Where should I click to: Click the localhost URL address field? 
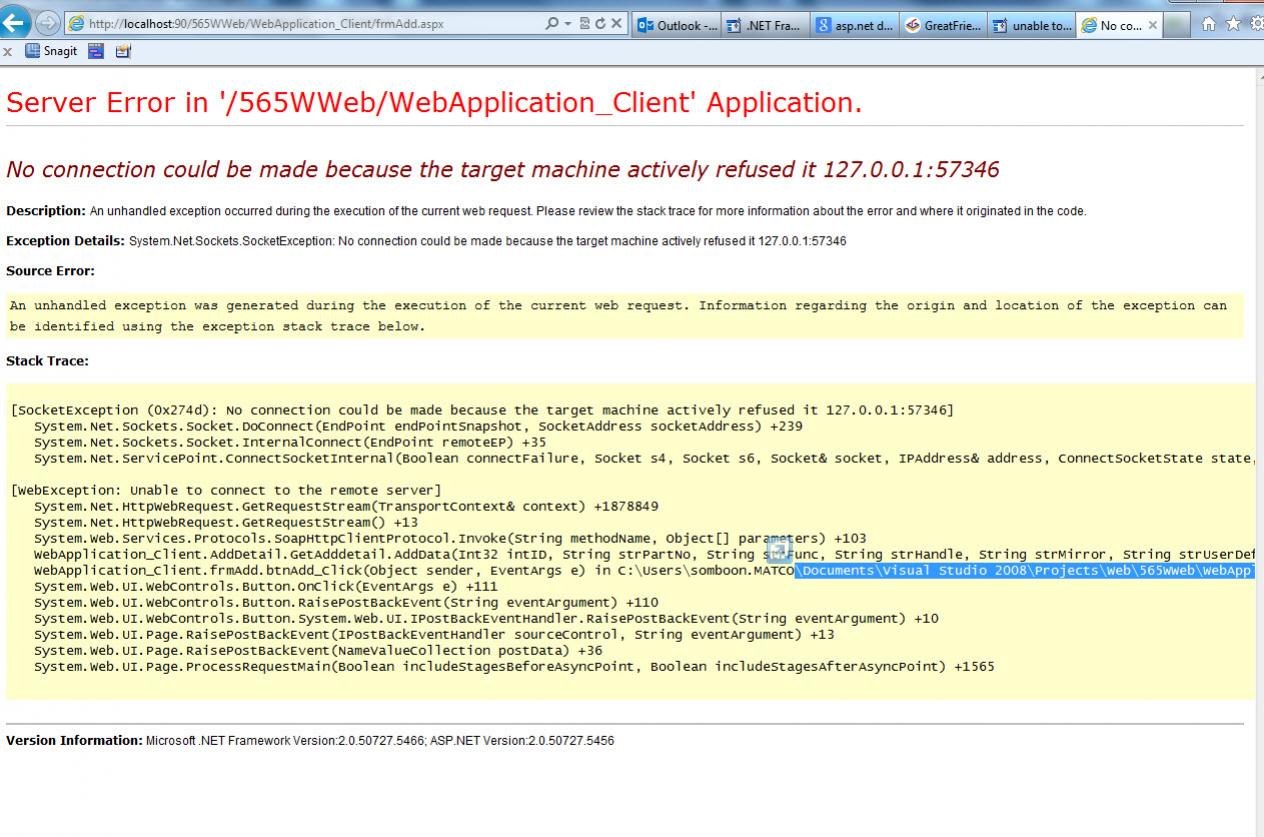(300, 24)
